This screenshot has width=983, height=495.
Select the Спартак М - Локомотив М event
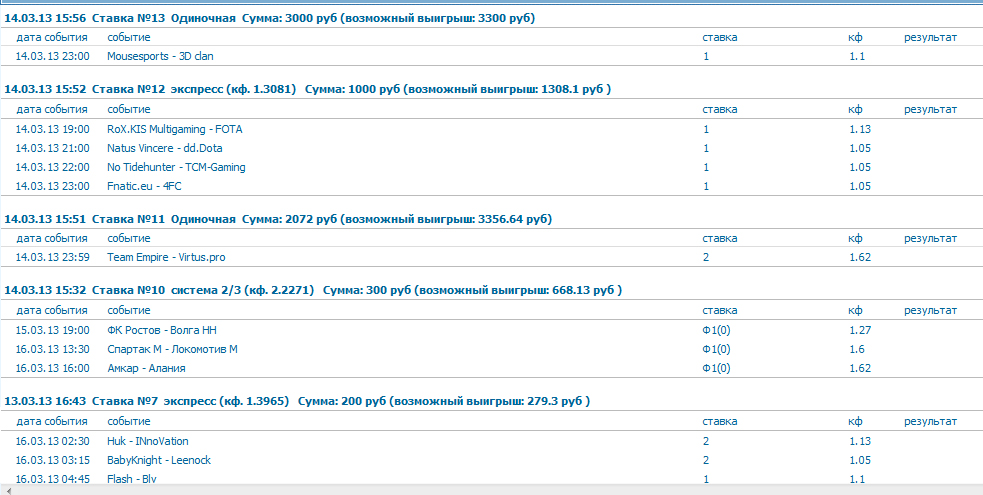pyautogui.click(x=172, y=349)
